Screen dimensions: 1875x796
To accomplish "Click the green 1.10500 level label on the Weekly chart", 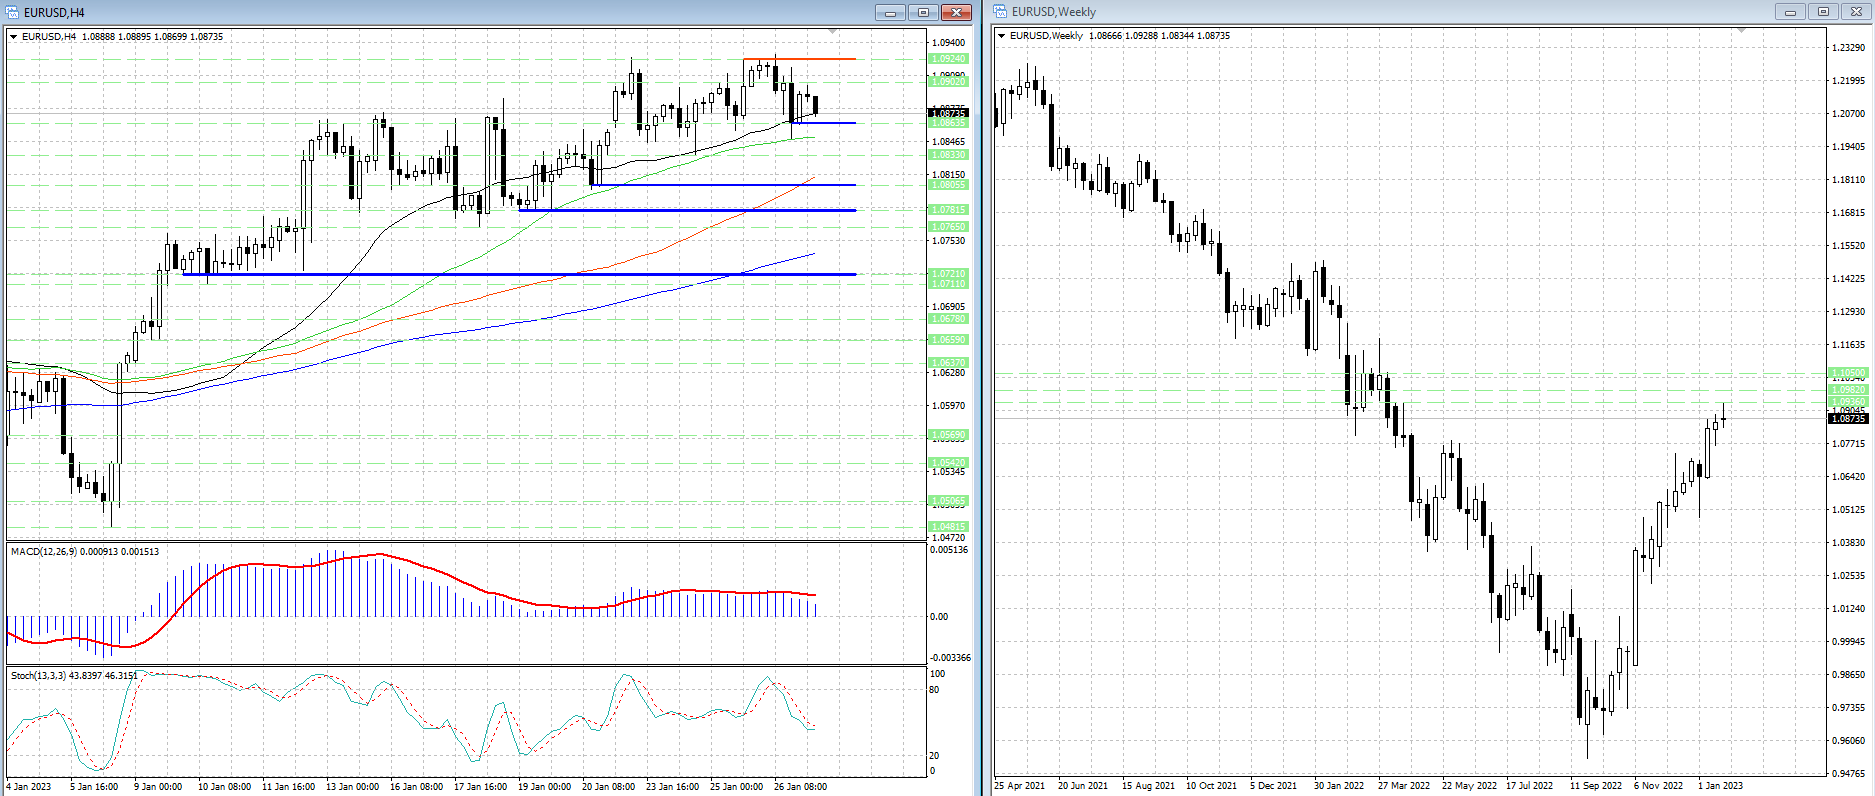I will [1848, 373].
